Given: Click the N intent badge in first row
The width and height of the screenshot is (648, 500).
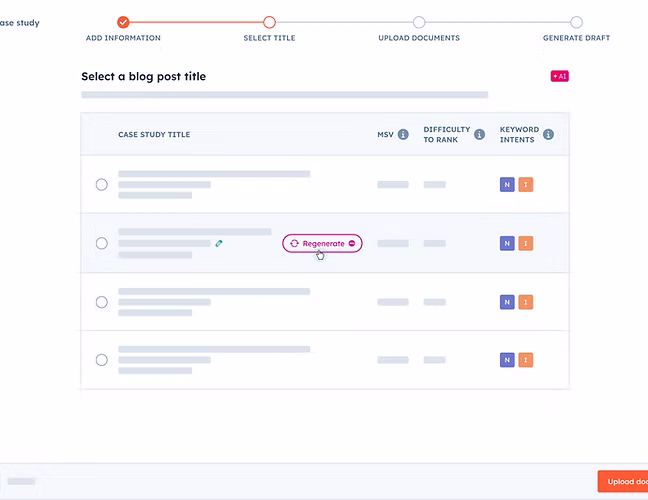Looking at the screenshot, I should (x=507, y=185).
